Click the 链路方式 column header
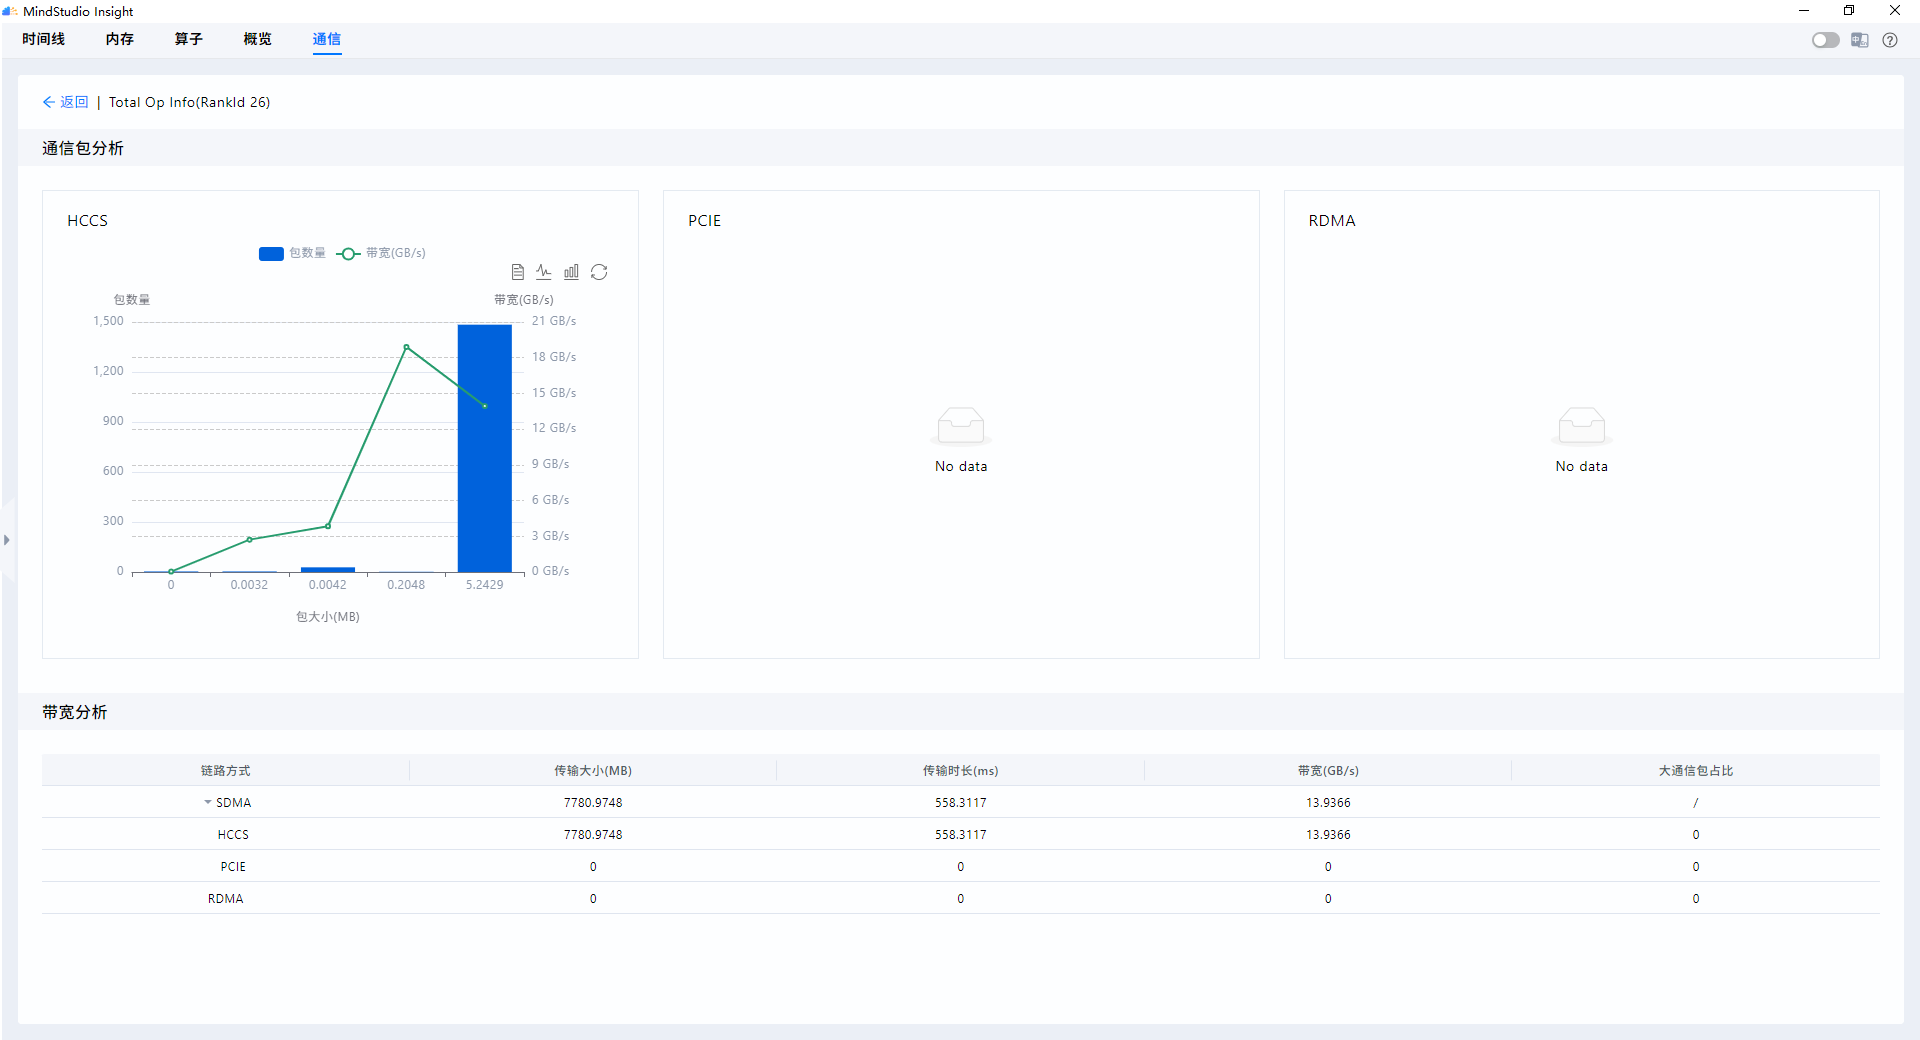The width and height of the screenshot is (1920, 1040). tap(226, 770)
